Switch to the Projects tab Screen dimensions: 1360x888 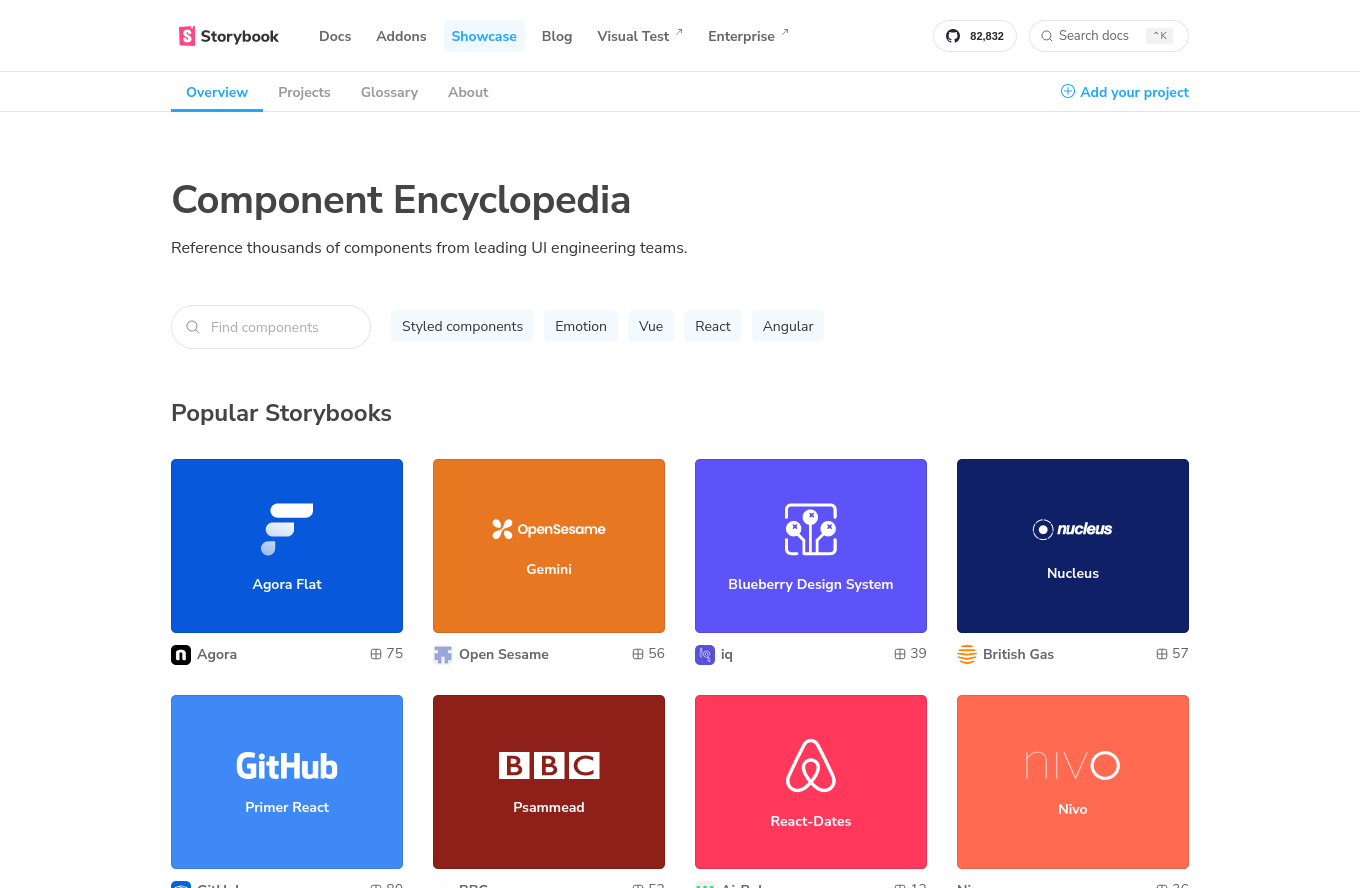click(x=304, y=92)
